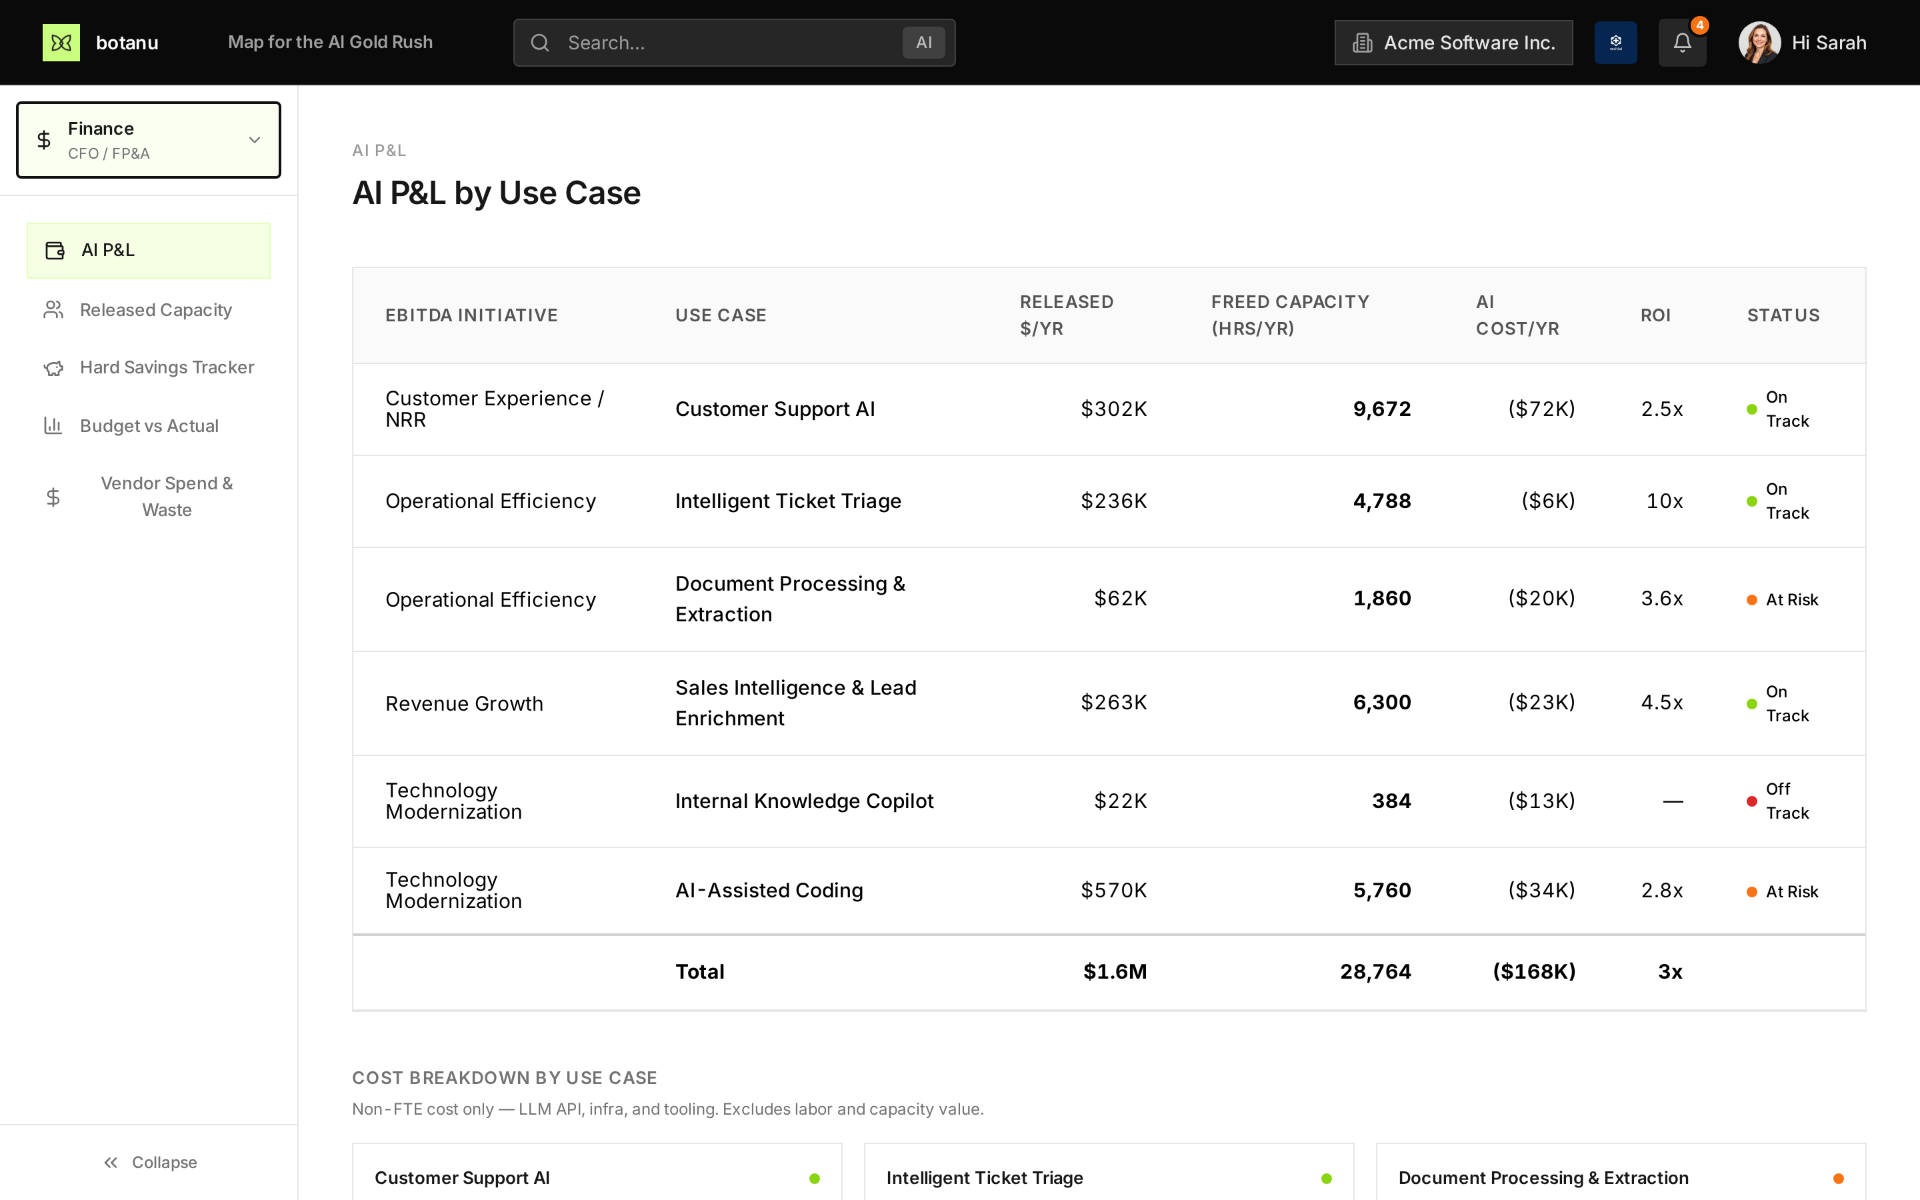
Task: Click the $302K released value
Action: click(1113, 409)
